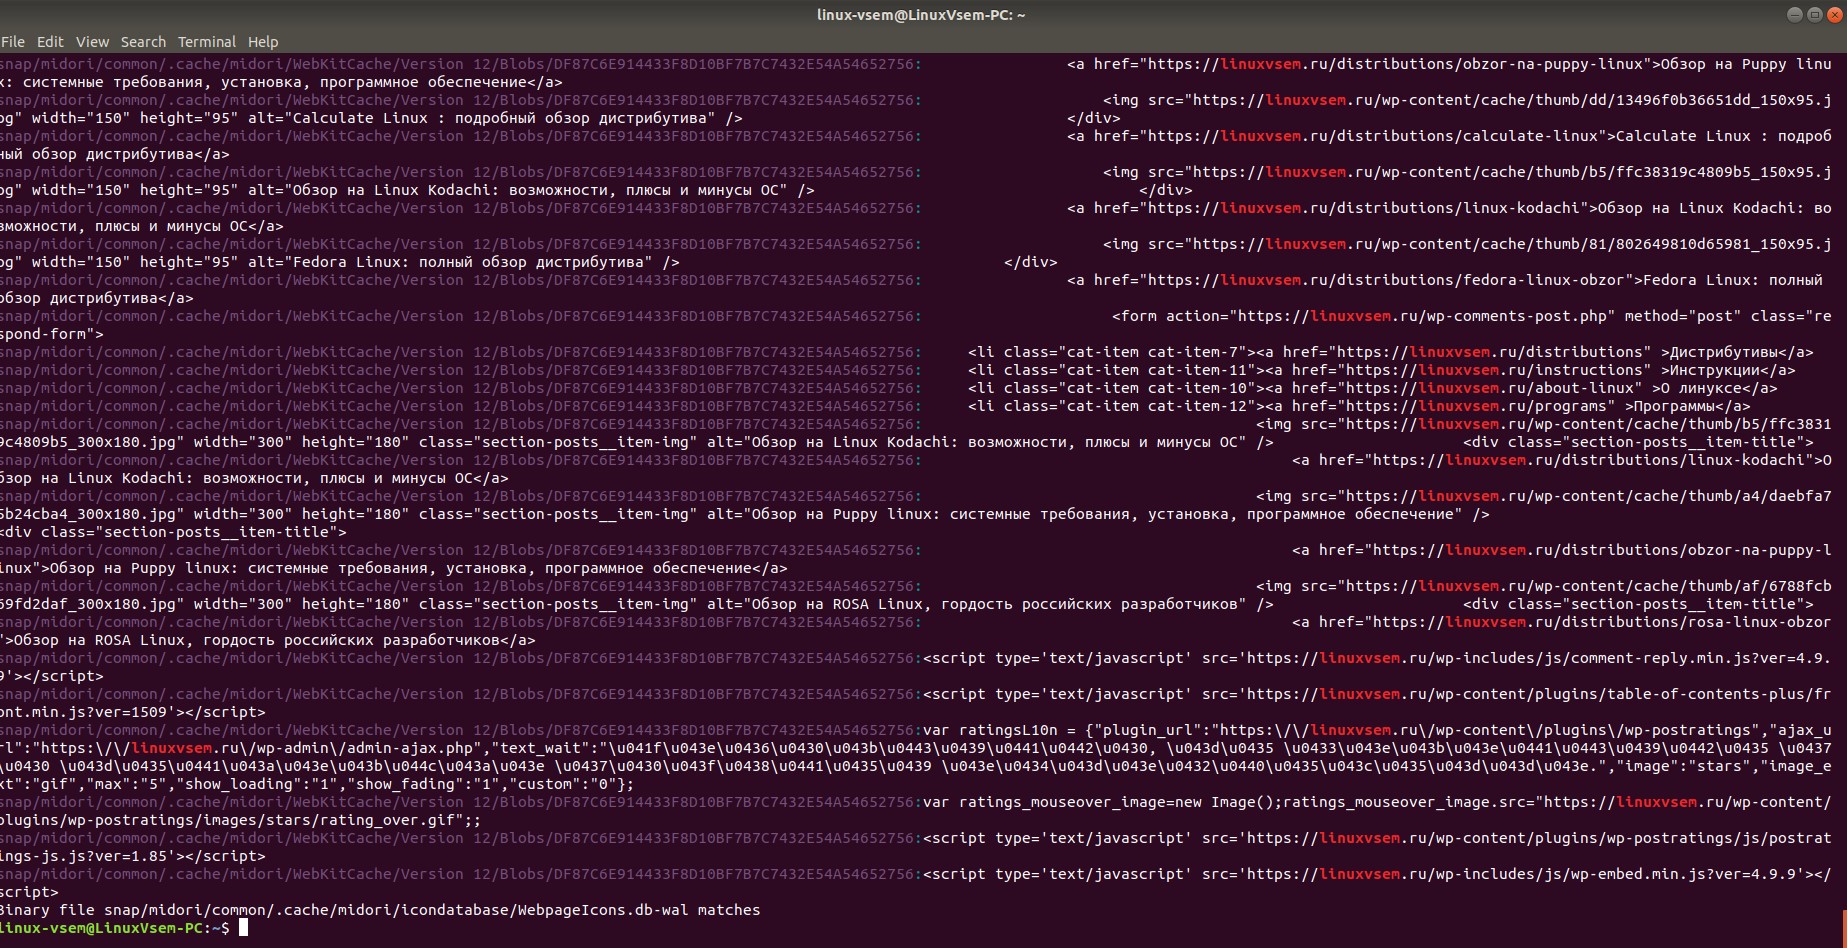Click the text 'Программы</a>'

click(1692, 406)
